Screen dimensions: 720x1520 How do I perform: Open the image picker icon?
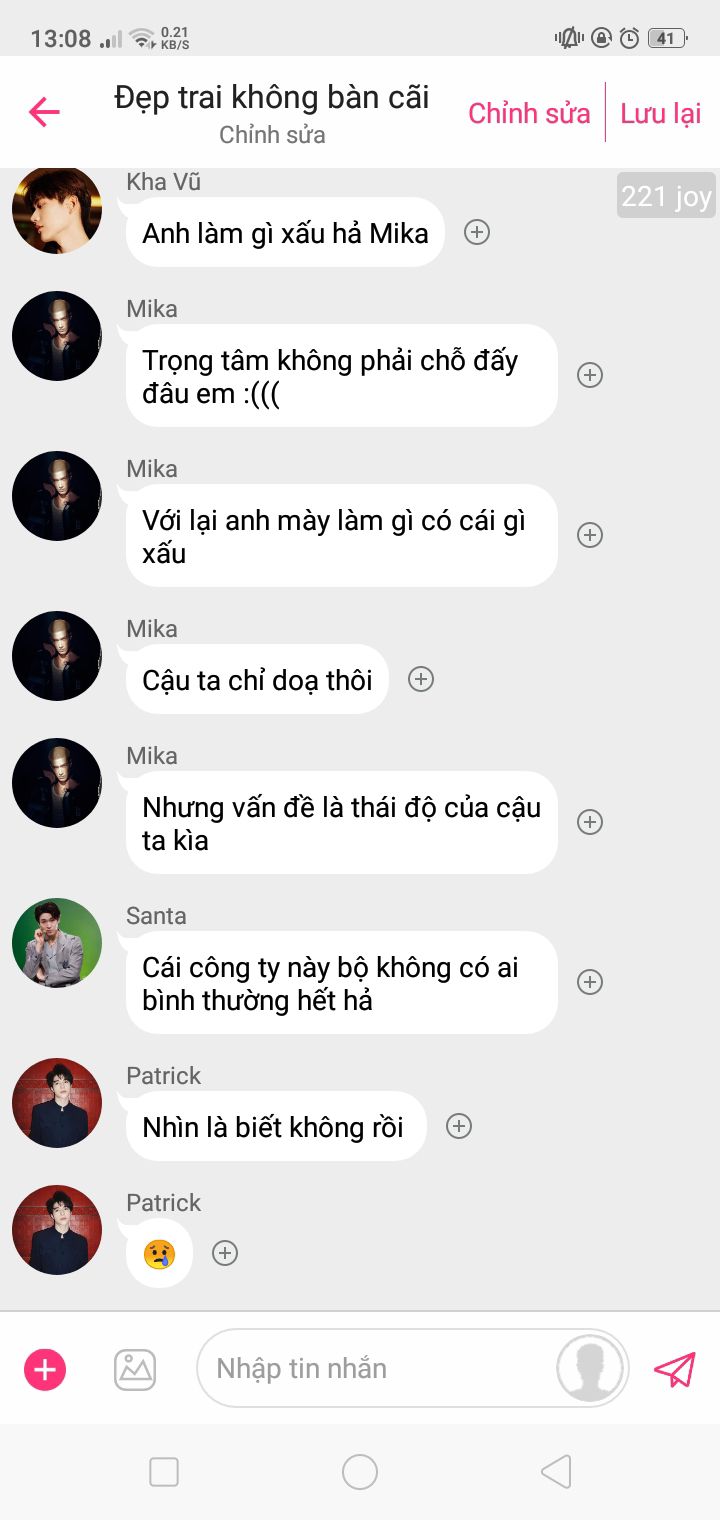coord(135,1369)
